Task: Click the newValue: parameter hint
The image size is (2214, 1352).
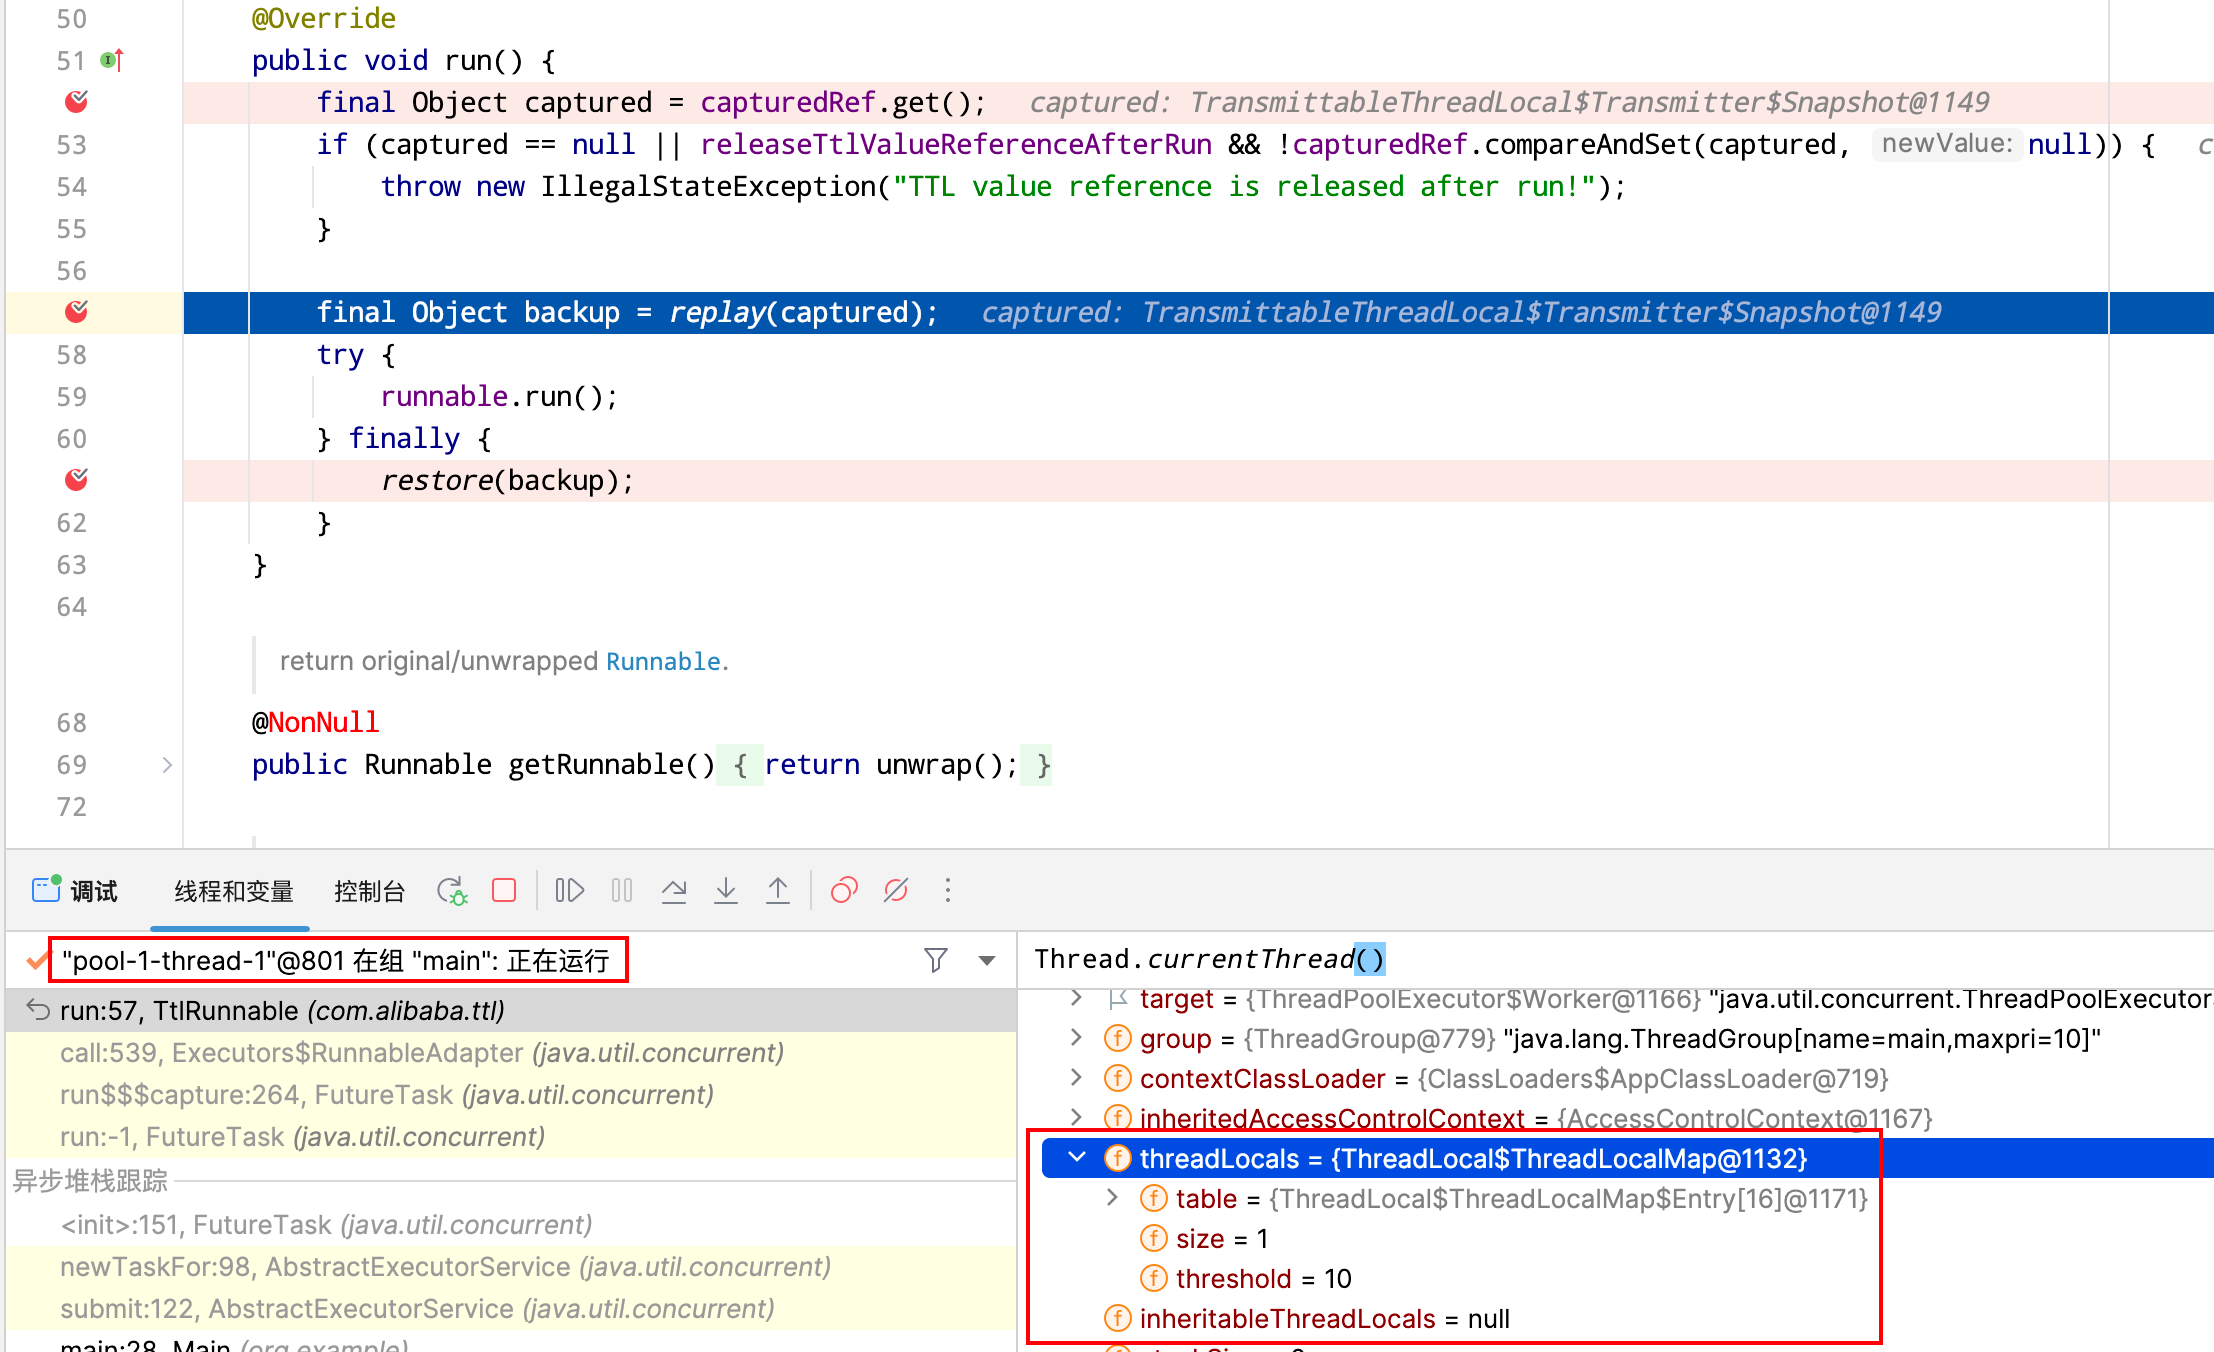Action: [x=1946, y=144]
